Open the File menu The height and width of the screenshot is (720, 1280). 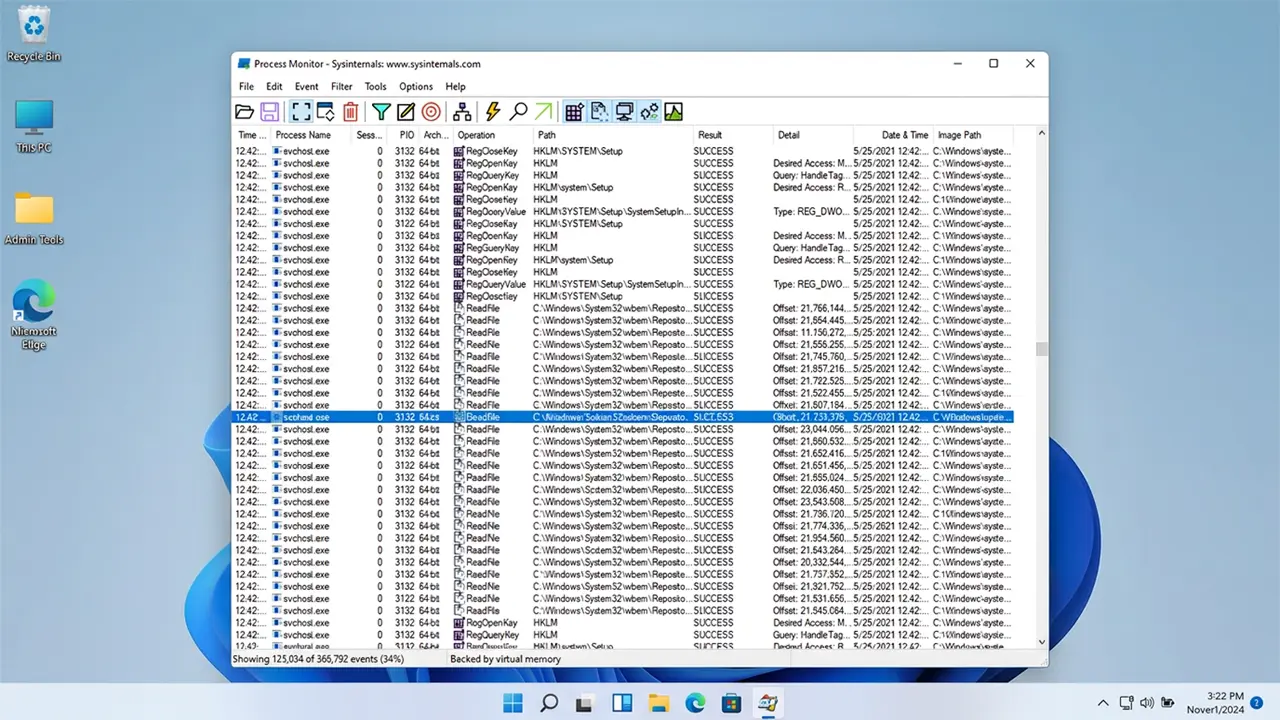coord(246,87)
